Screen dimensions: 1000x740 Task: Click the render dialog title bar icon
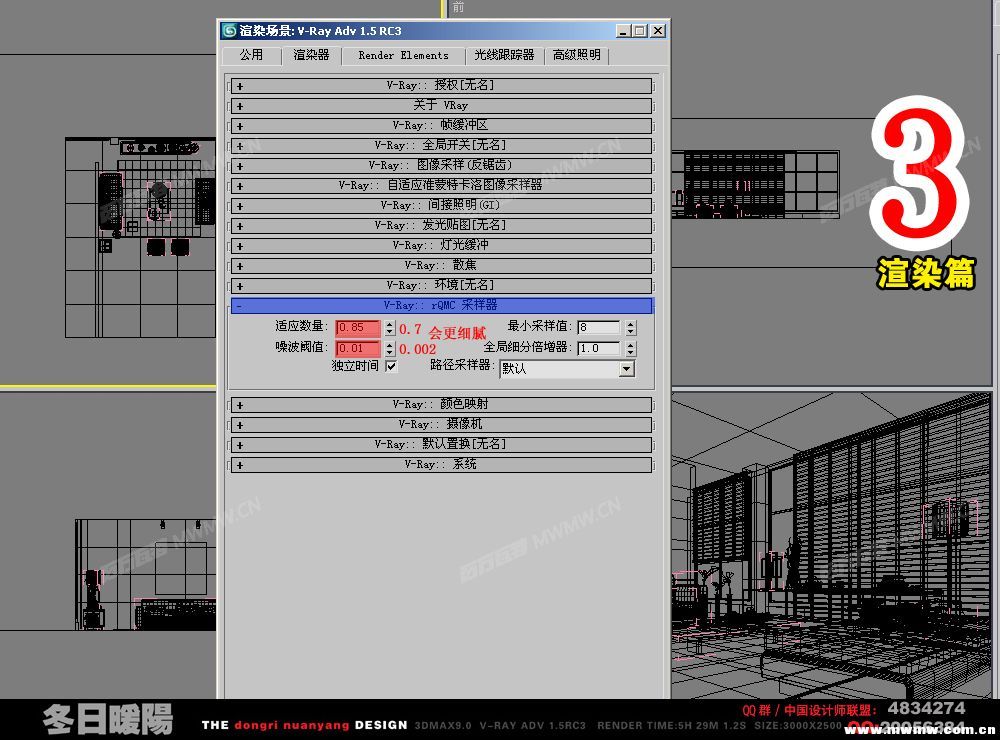(x=230, y=31)
